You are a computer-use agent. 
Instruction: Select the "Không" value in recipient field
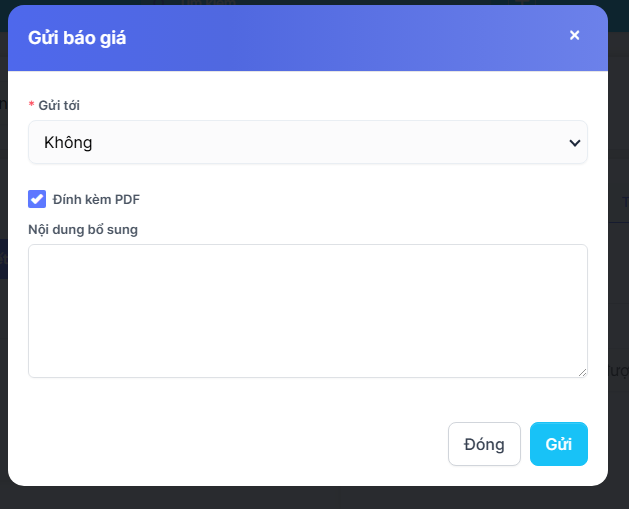pos(69,142)
